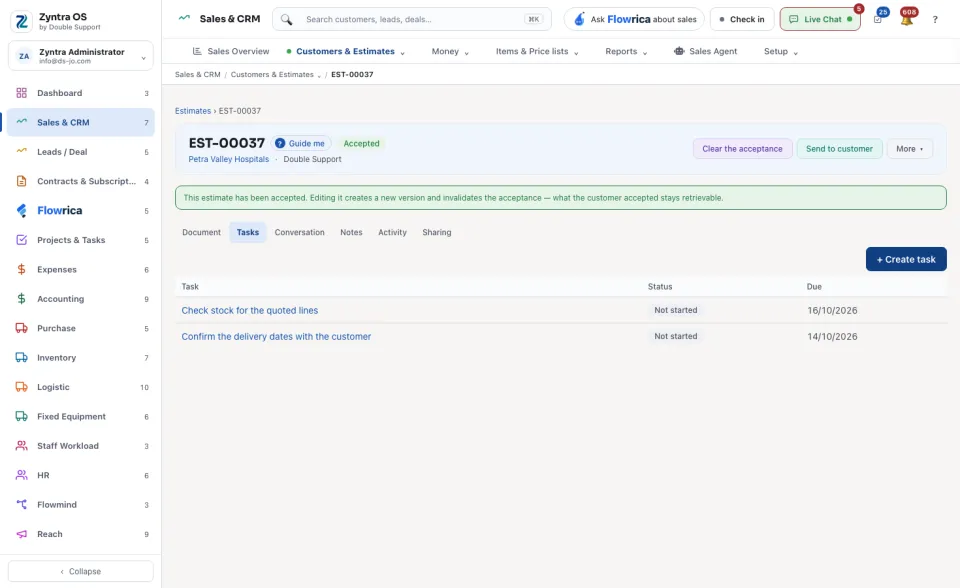The width and height of the screenshot is (960, 588).
Task: Focus the Search customers, leads, deals field
Action: point(413,20)
